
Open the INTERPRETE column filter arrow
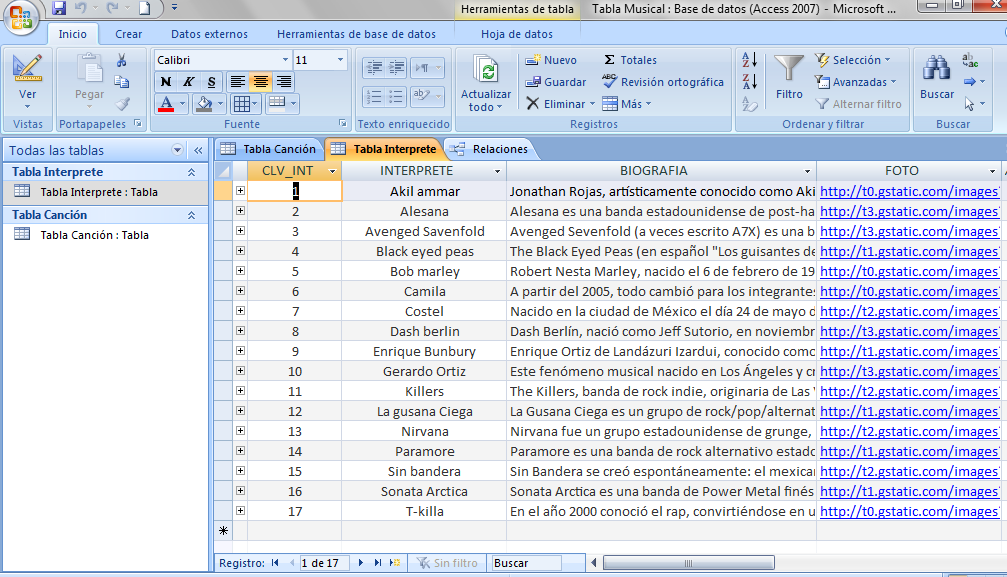coord(497,171)
